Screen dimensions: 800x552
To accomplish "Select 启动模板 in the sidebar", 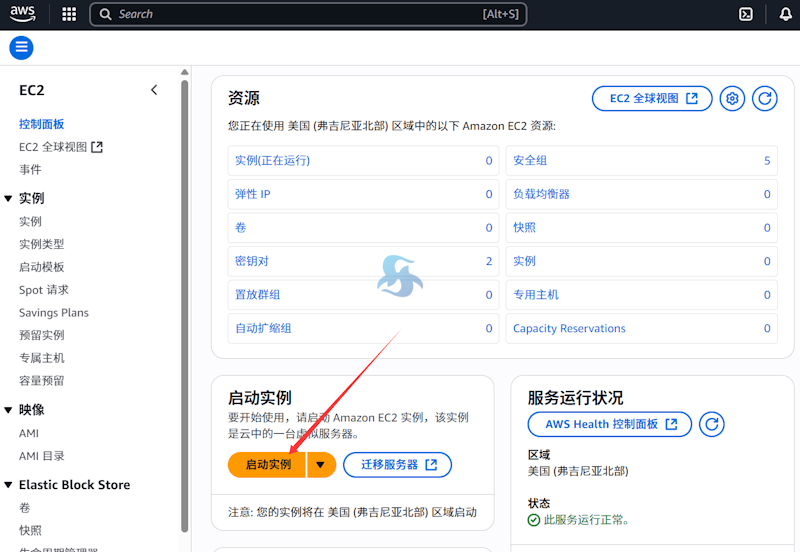I will tap(42, 267).
